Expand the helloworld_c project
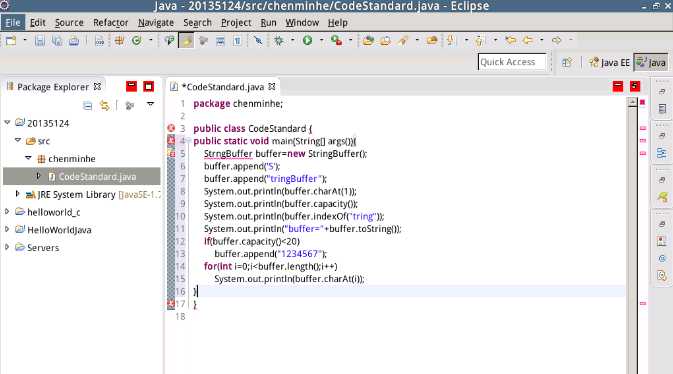673x374 pixels. [7, 212]
